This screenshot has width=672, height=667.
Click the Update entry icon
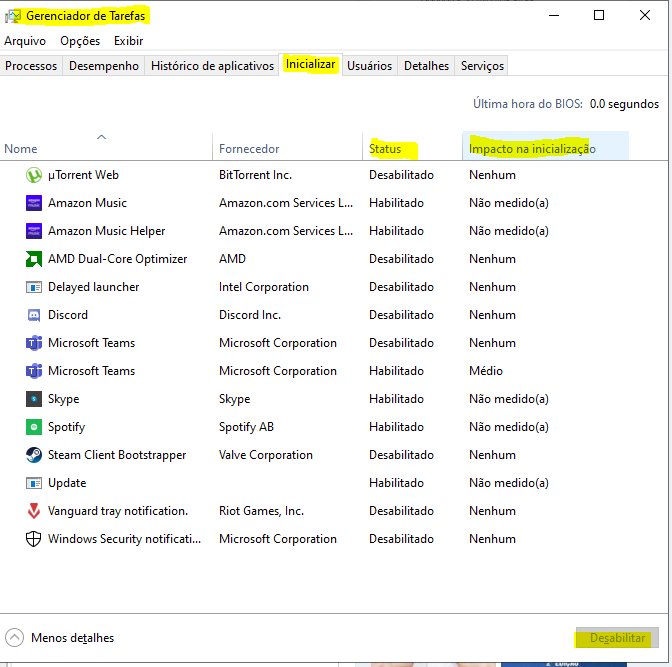34,483
